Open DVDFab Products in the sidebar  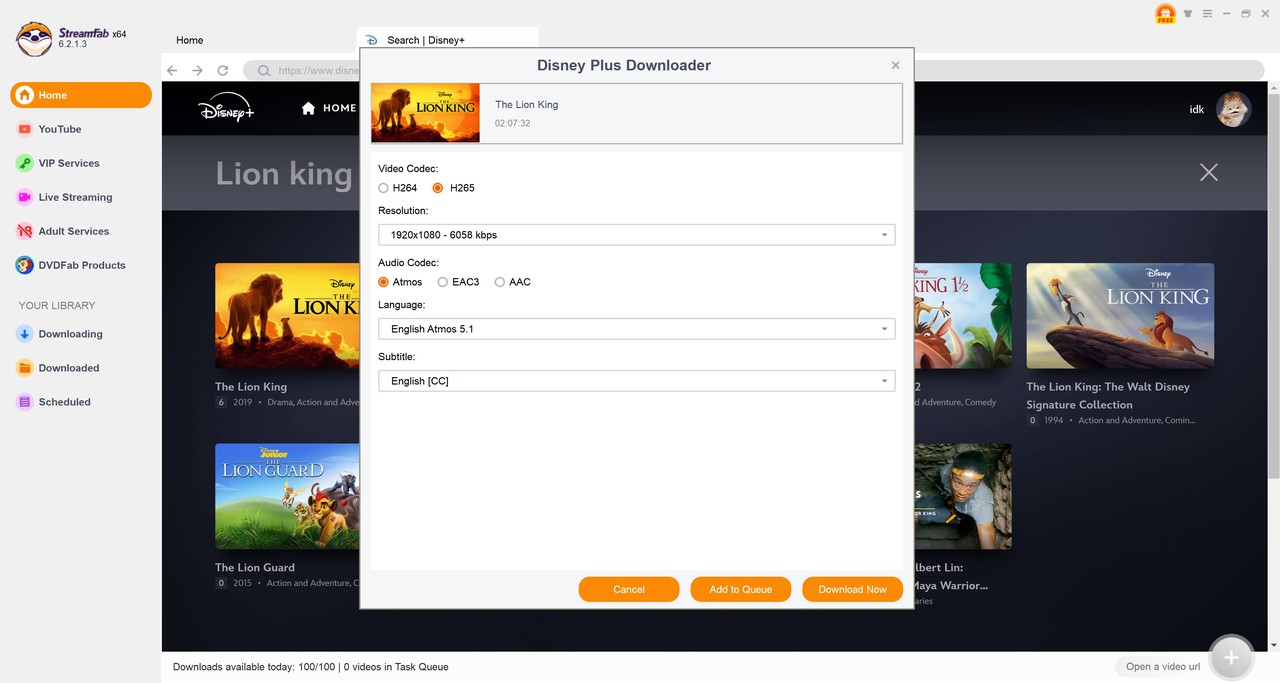[x=81, y=265]
